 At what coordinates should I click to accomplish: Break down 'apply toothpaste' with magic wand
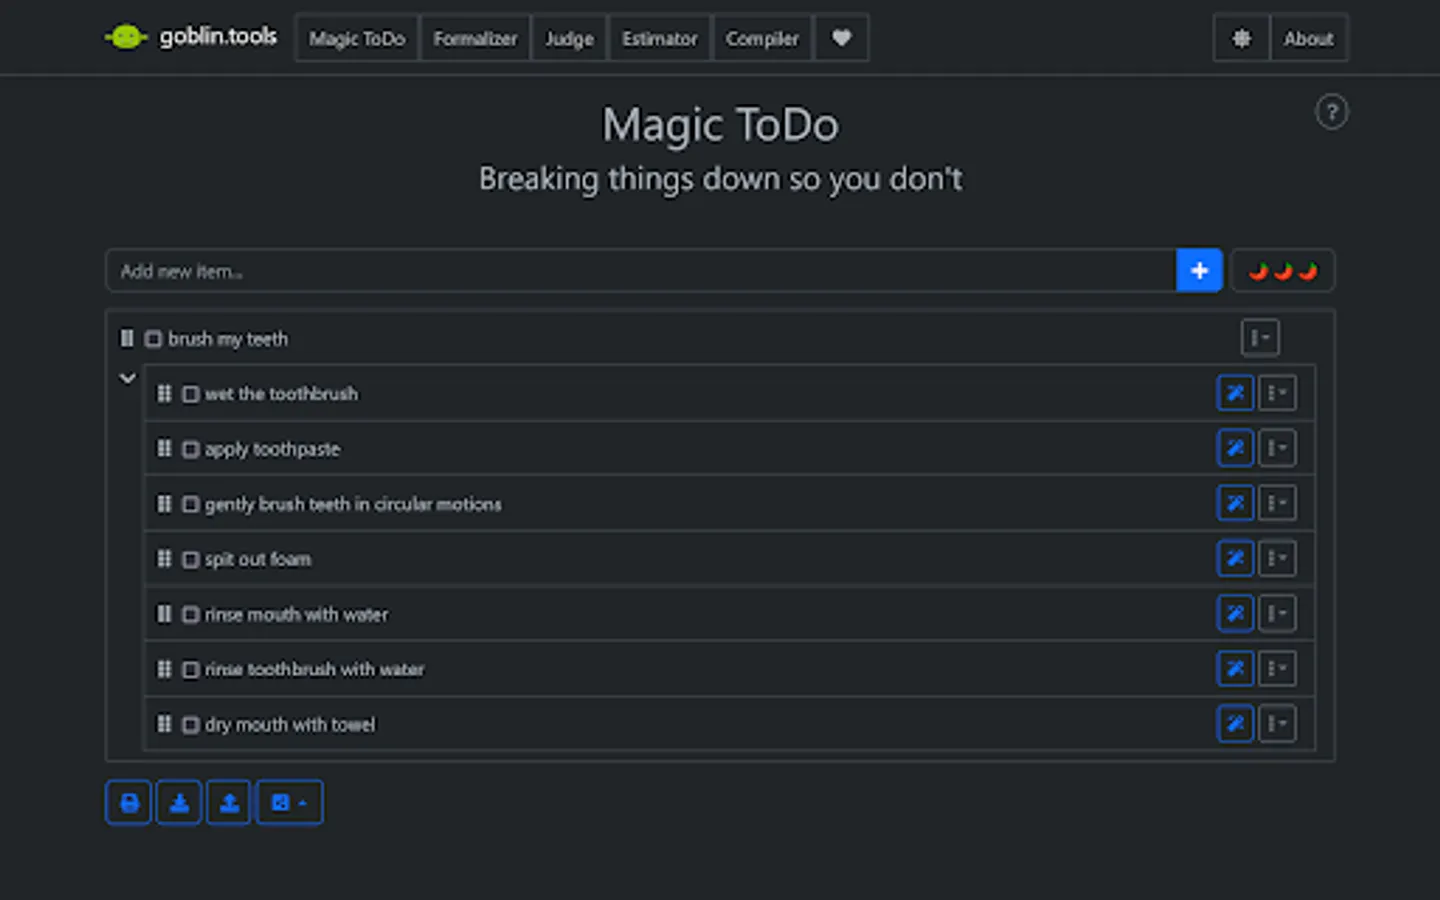[x=1235, y=448]
